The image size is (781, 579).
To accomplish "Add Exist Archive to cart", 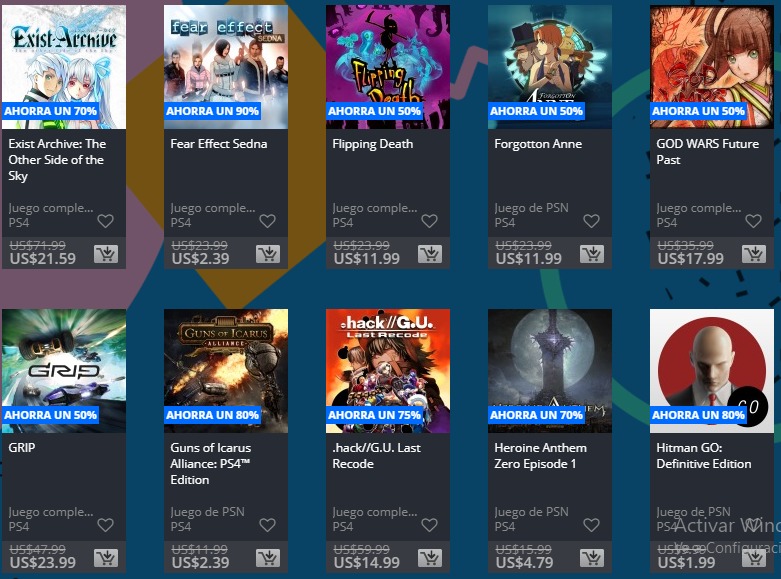I will coord(106,254).
